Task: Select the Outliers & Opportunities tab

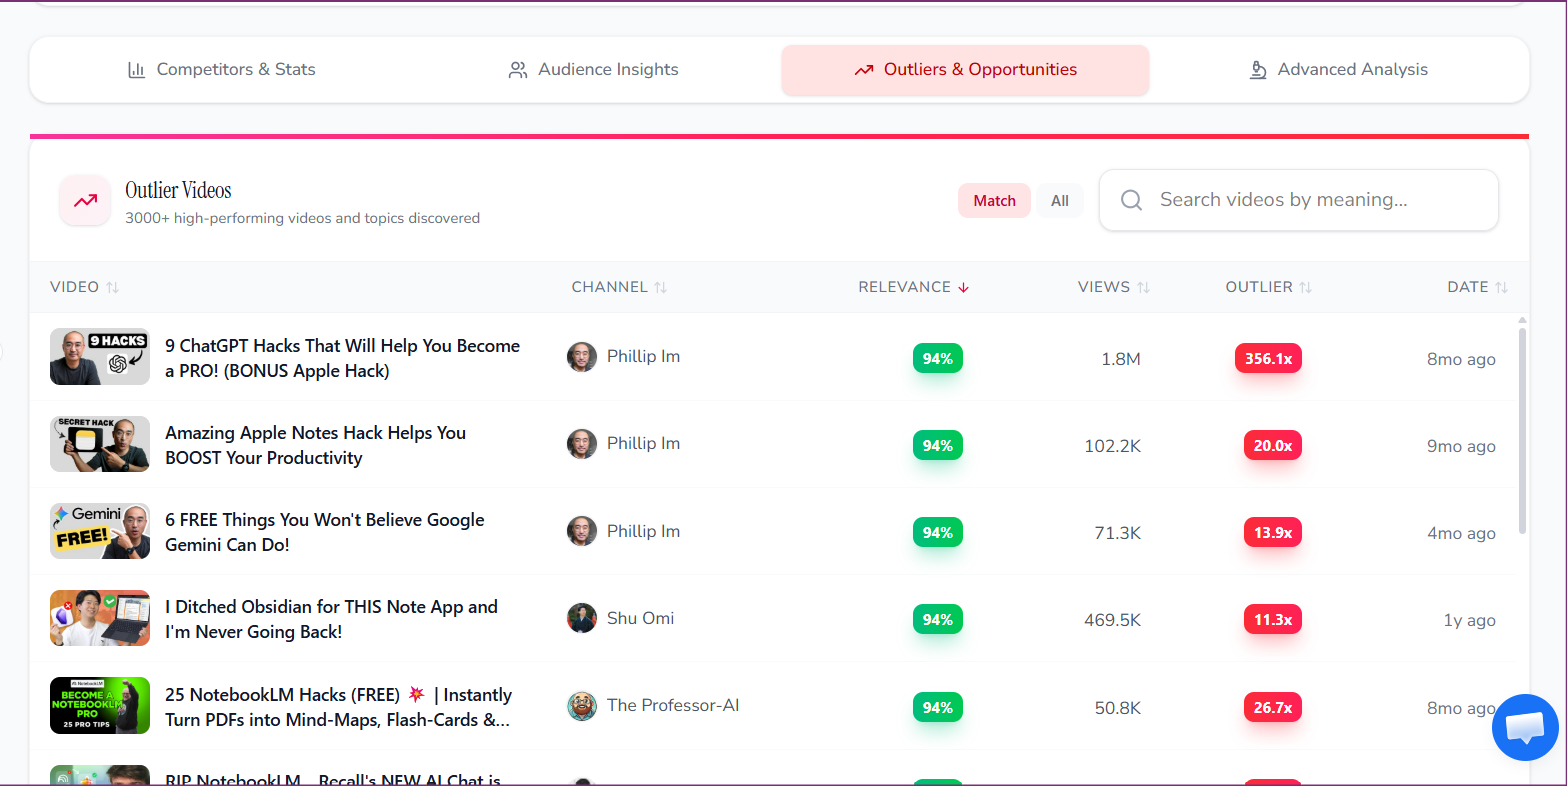Action: pos(965,70)
